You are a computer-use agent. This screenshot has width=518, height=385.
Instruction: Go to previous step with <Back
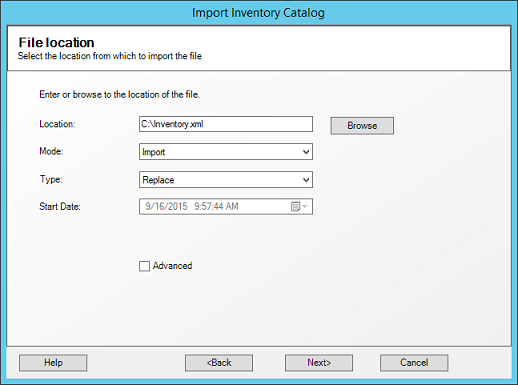(x=219, y=363)
